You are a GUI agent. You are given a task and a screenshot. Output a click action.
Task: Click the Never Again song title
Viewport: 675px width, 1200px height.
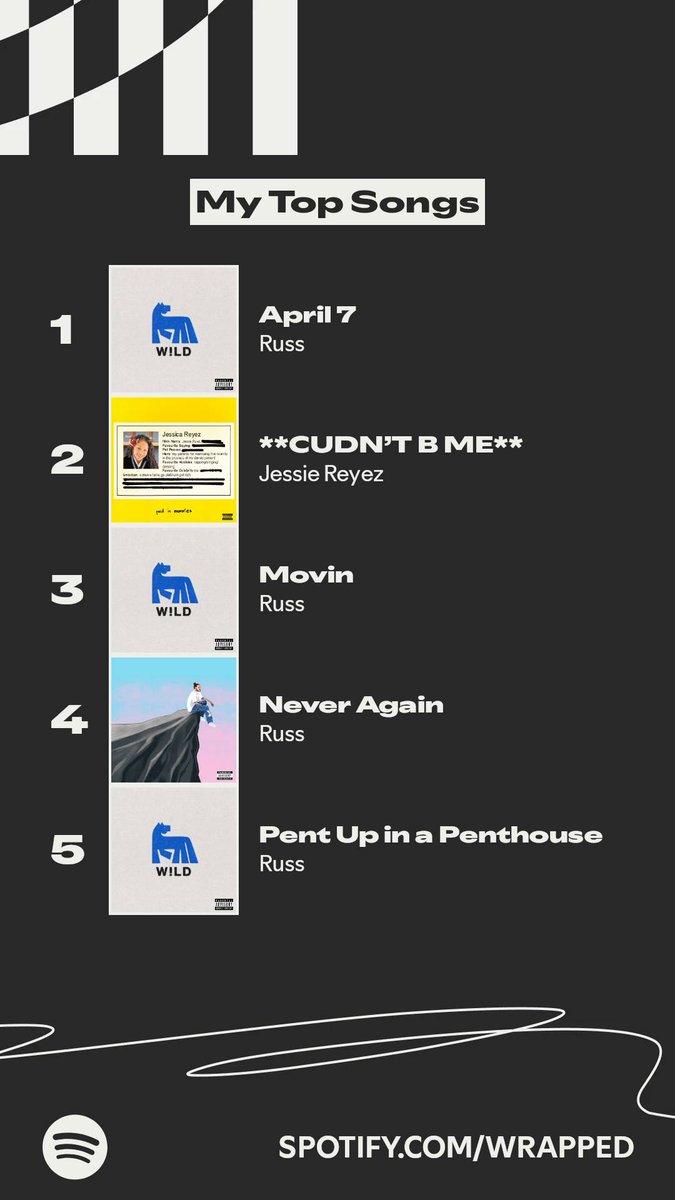click(x=351, y=705)
